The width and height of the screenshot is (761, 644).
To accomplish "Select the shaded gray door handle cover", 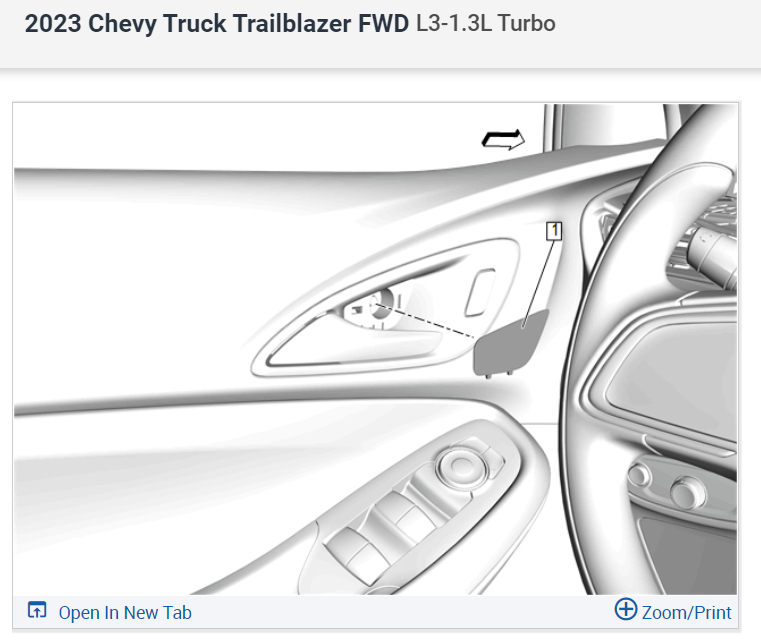I will click(x=510, y=344).
